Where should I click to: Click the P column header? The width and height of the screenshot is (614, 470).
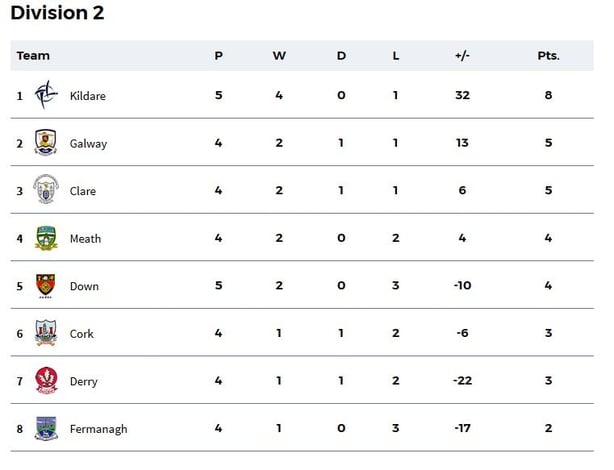[x=218, y=56]
